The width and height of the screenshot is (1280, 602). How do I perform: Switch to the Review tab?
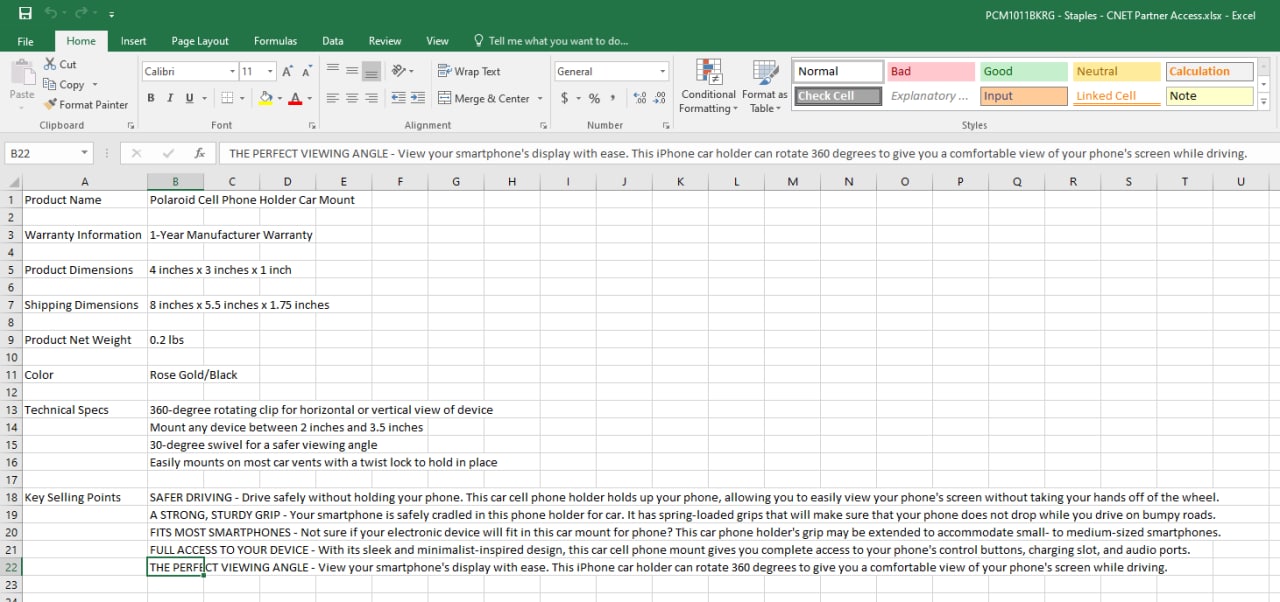pos(385,41)
